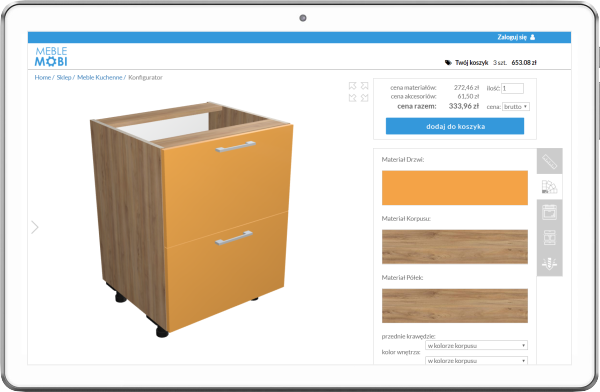Go to Meble Kuchenne breadcrumb
Screen dimensions: 600x392
coord(99,77)
